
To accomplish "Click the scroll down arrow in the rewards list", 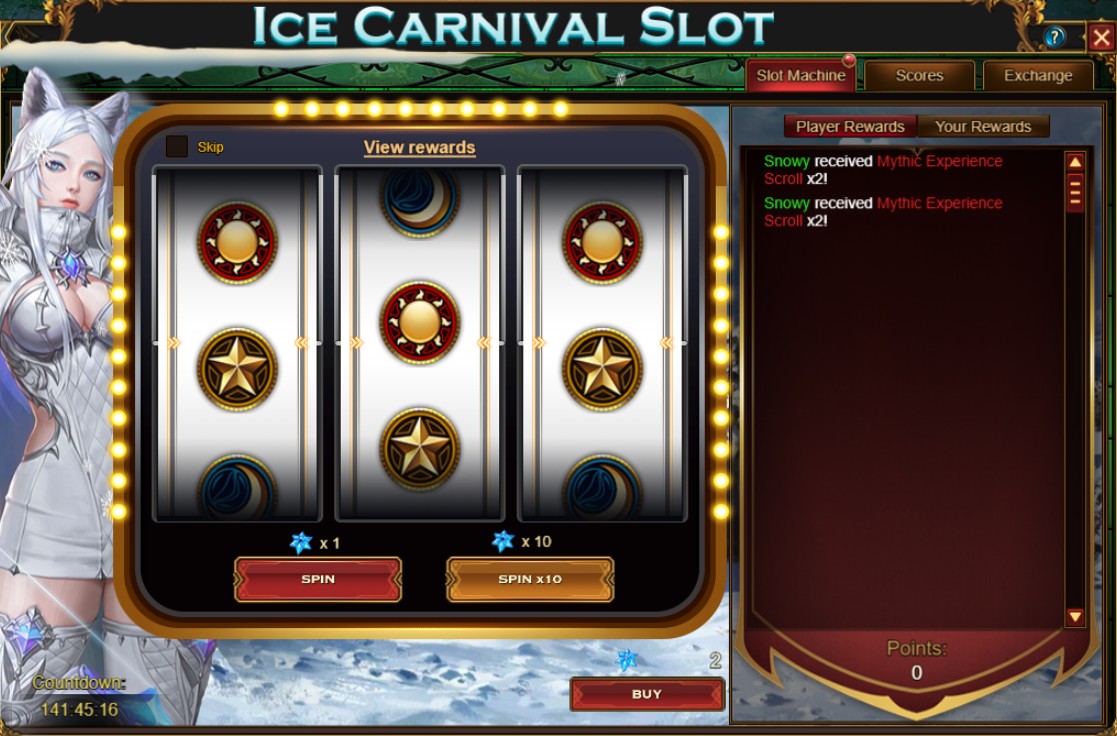I will (x=1075, y=616).
